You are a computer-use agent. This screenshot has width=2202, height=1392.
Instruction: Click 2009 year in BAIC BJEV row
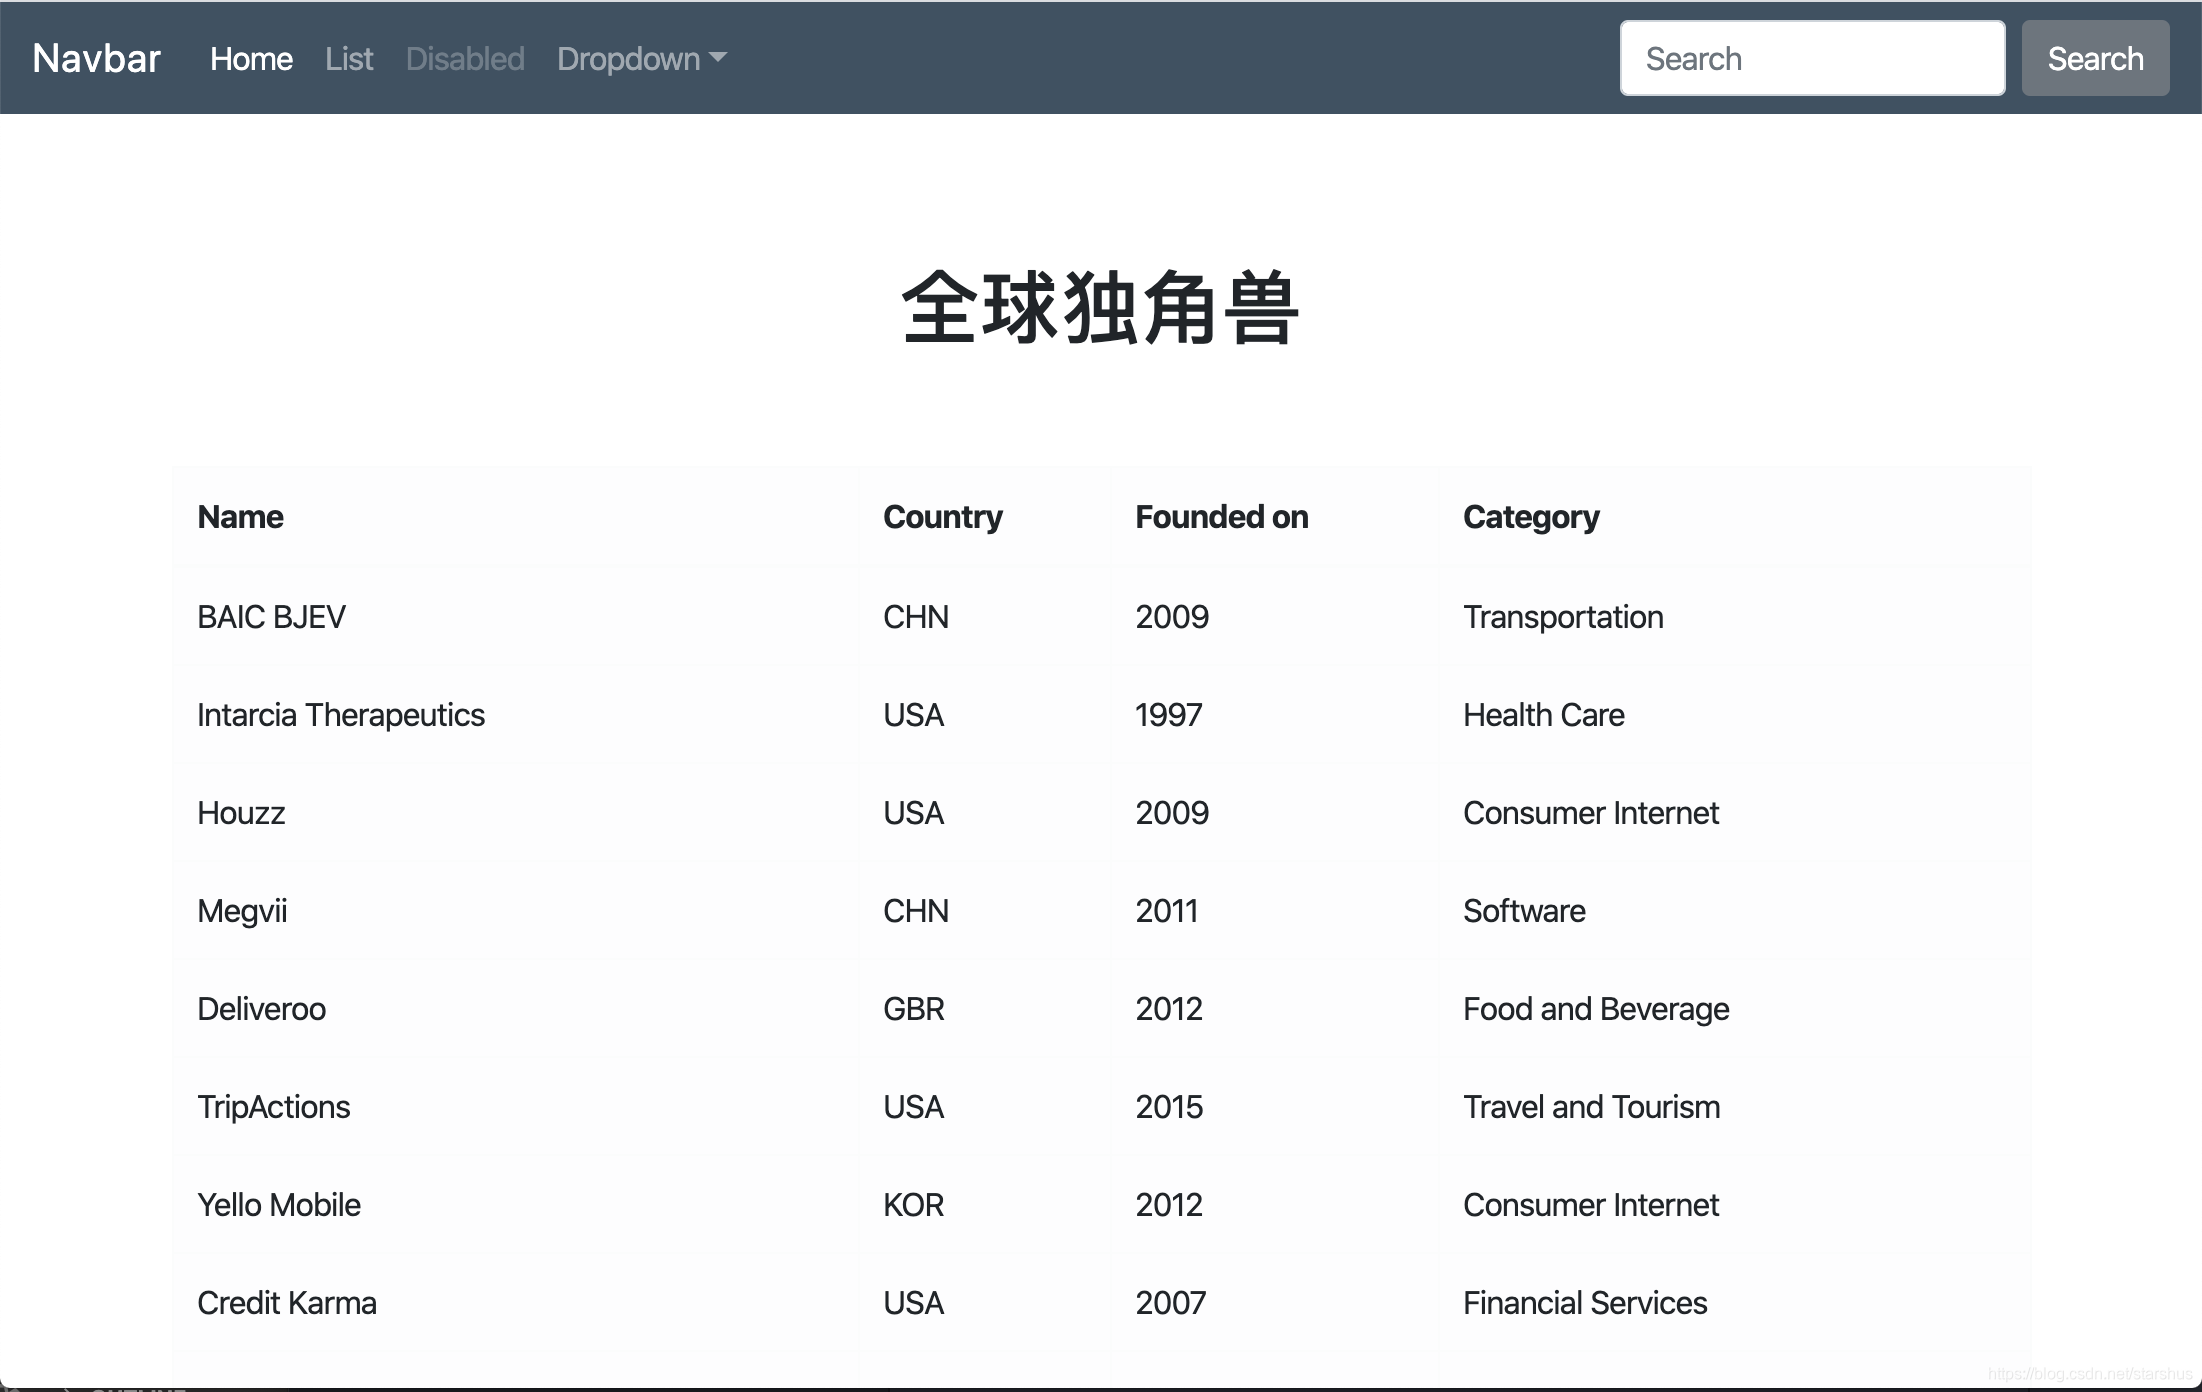pyautogui.click(x=1172, y=617)
